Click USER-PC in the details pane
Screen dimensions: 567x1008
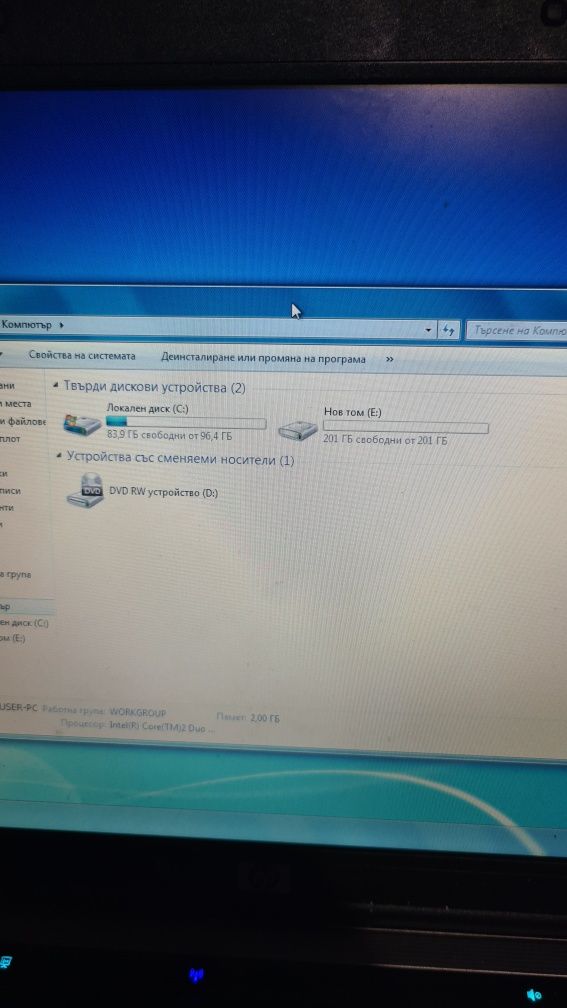pyautogui.click(x=19, y=707)
